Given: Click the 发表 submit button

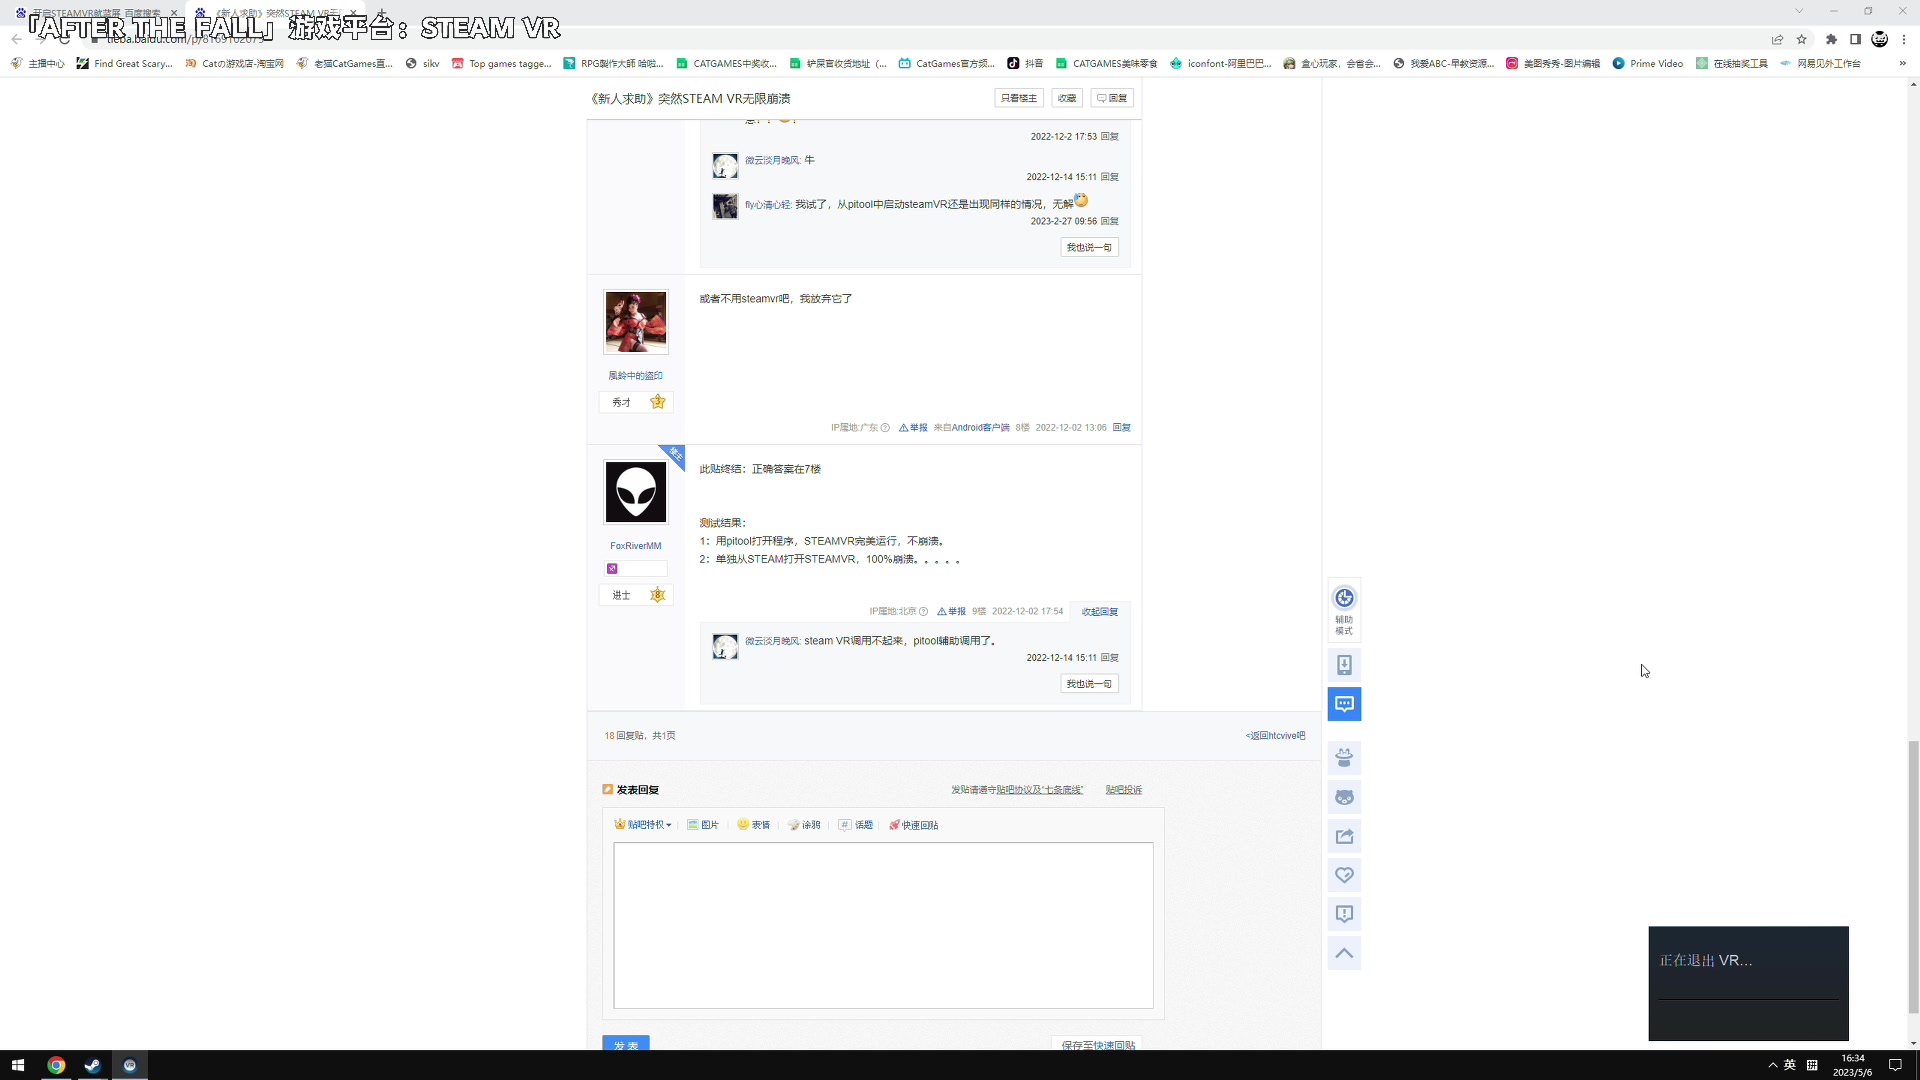Looking at the screenshot, I should [626, 1043].
